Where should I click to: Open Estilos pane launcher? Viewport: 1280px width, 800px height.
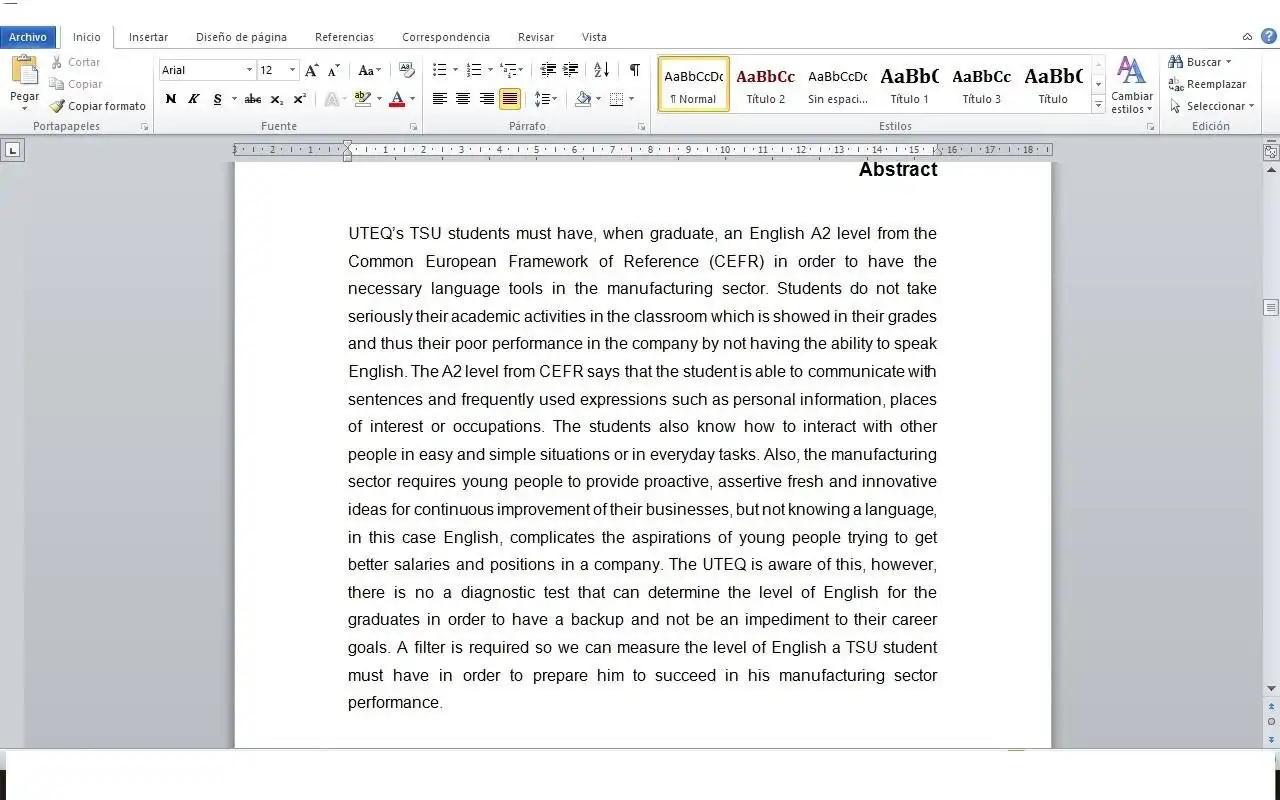(1150, 127)
